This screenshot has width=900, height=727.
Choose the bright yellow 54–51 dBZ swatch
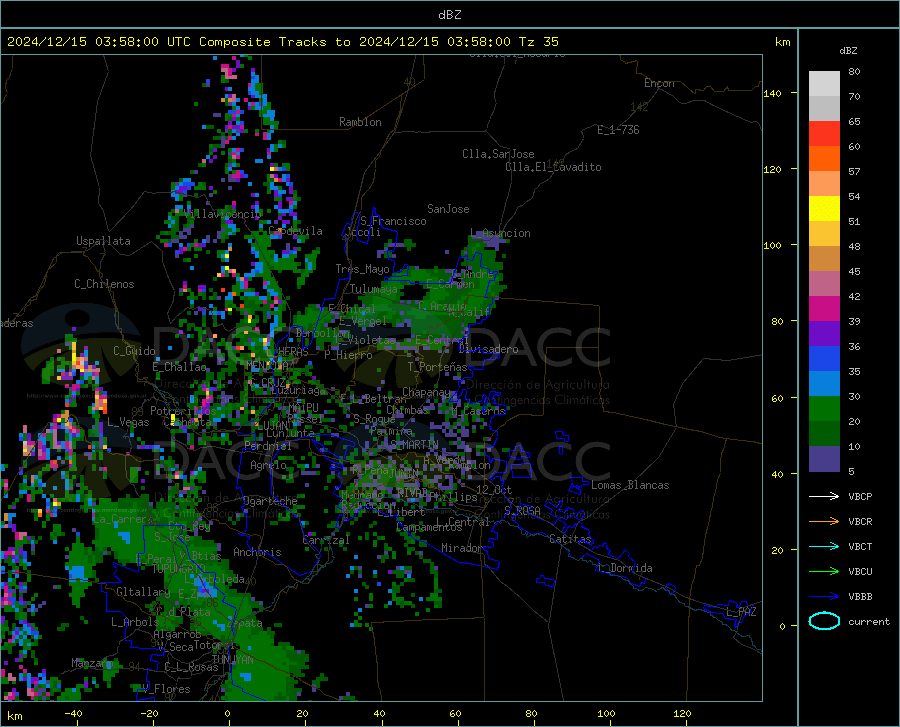click(824, 209)
